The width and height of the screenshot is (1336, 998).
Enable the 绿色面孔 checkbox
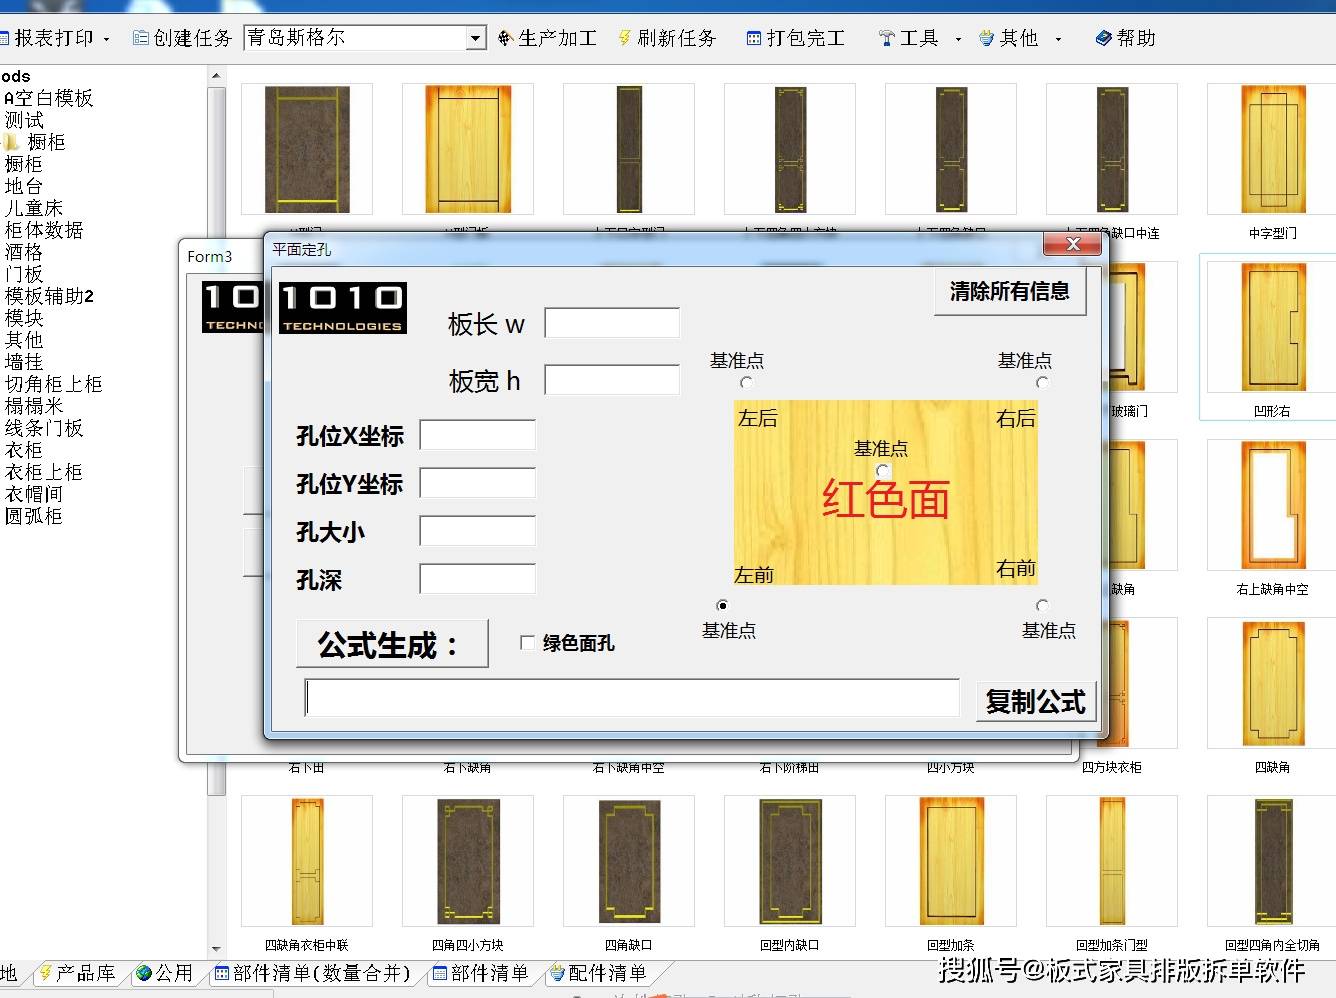(x=527, y=643)
